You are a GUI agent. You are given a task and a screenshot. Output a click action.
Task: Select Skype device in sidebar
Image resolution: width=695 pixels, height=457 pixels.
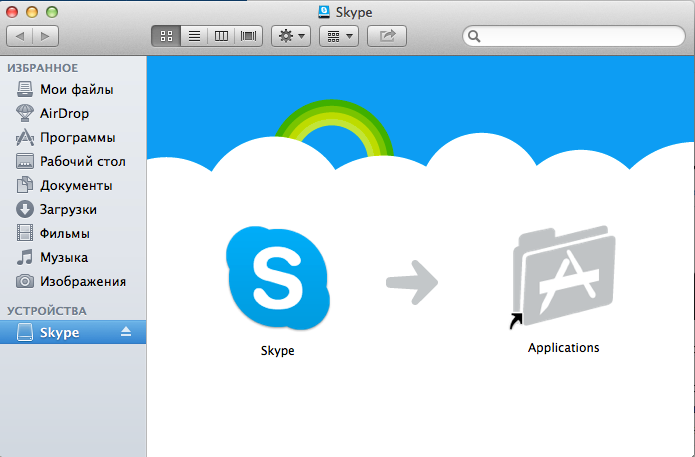coord(60,332)
